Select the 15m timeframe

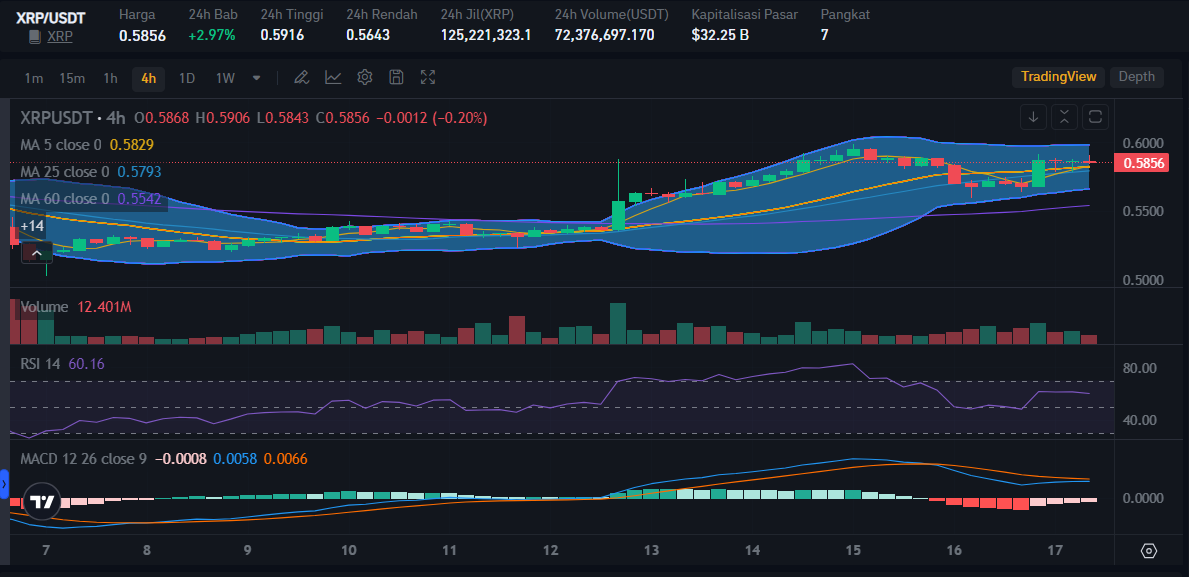click(72, 77)
